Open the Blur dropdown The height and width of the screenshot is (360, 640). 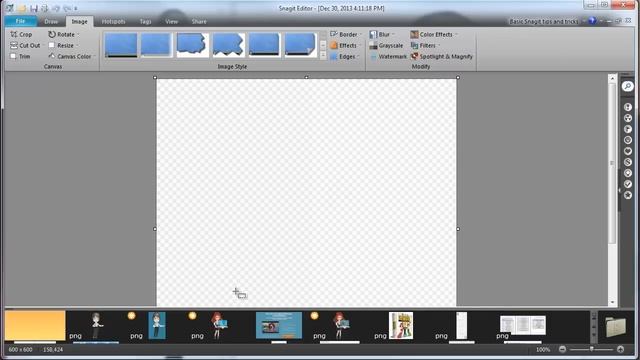tap(382, 35)
